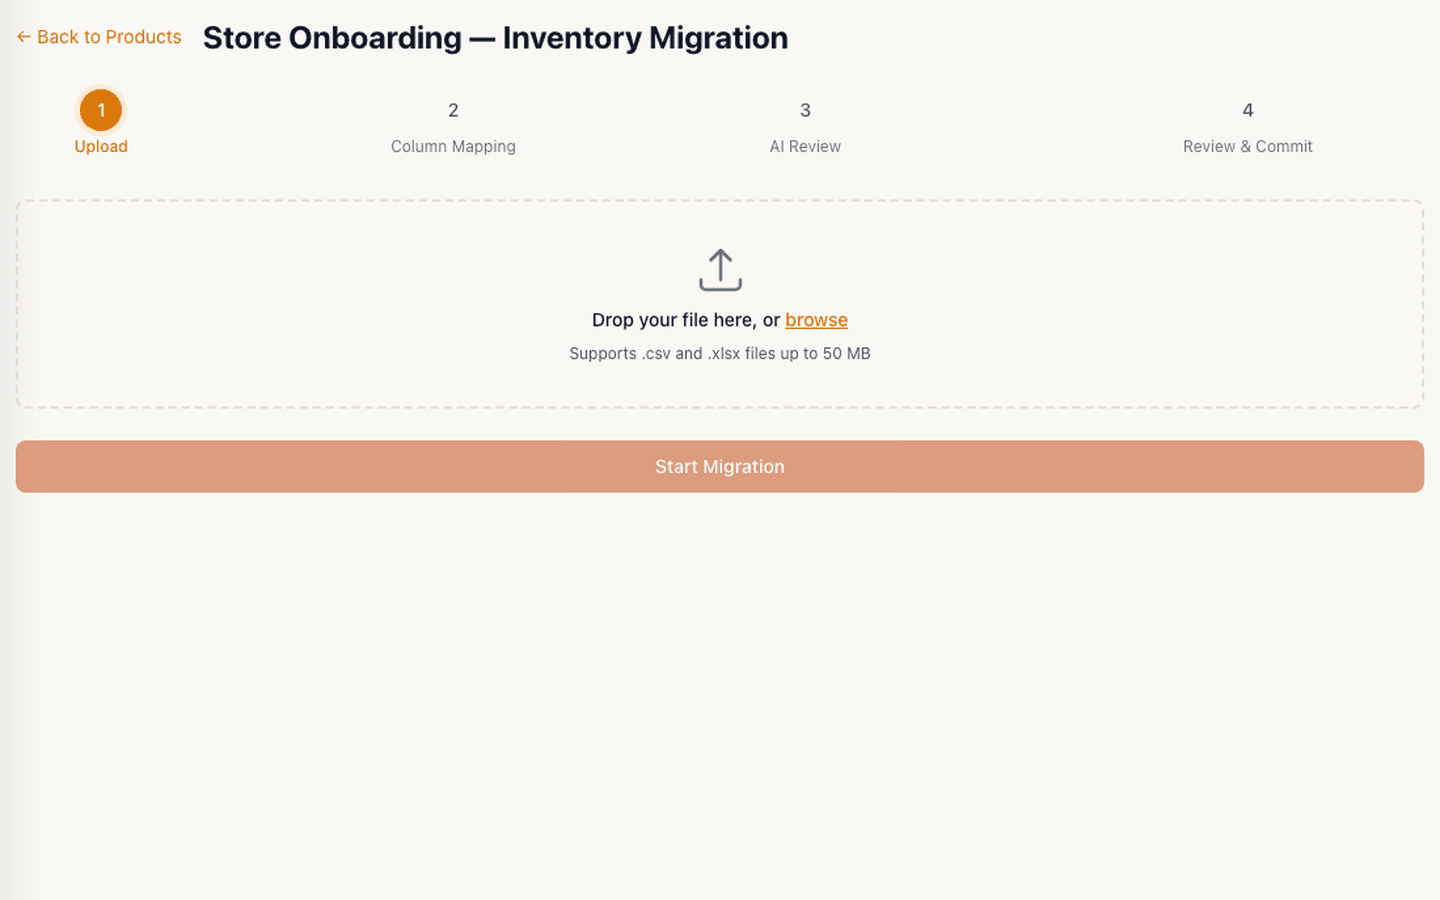Viewport: 1440px width, 900px height.
Task: Click the upload arrow icon
Action: coord(720,270)
